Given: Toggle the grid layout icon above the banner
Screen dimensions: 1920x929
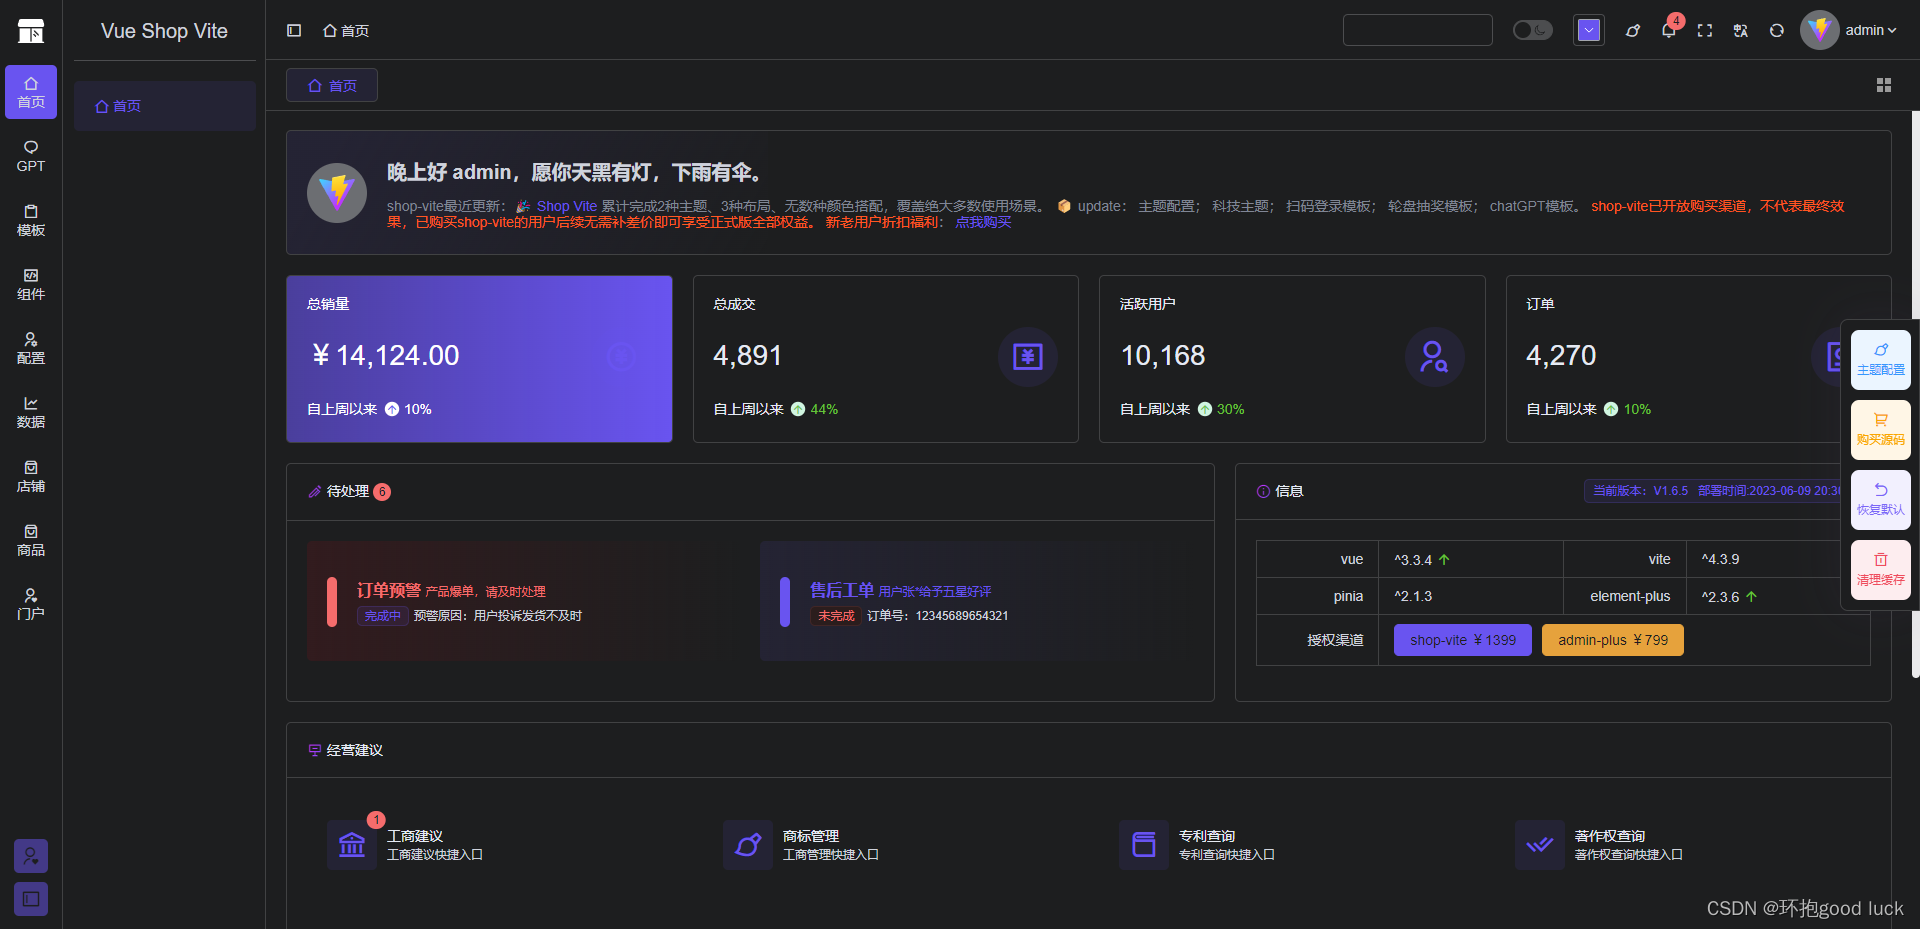Looking at the screenshot, I should 1884,85.
